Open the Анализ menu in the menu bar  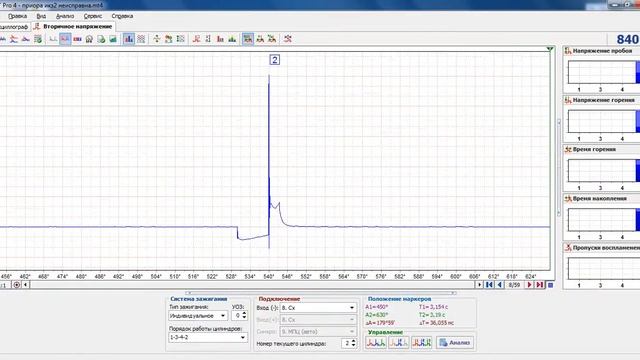pos(65,16)
